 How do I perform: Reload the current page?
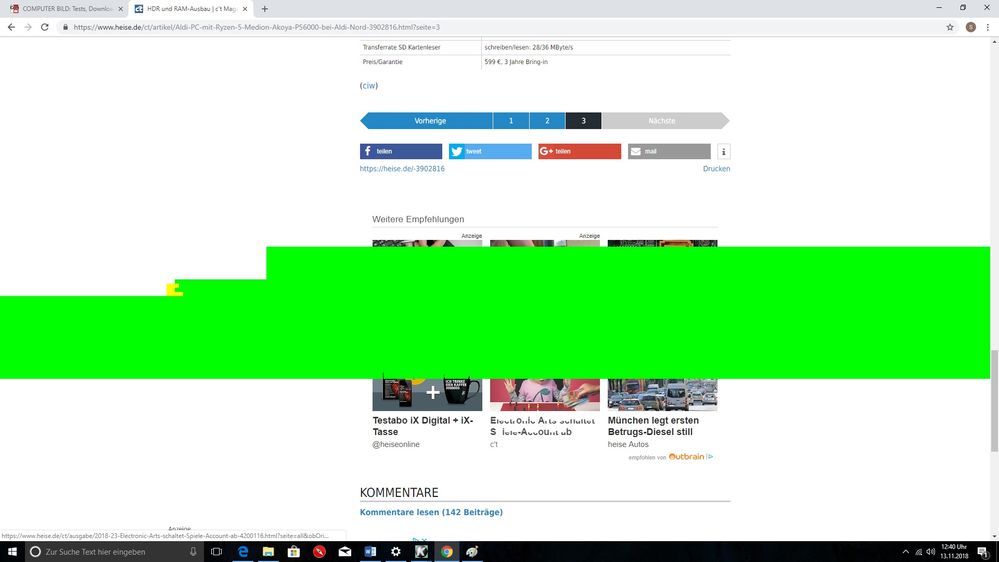pos(45,27)
